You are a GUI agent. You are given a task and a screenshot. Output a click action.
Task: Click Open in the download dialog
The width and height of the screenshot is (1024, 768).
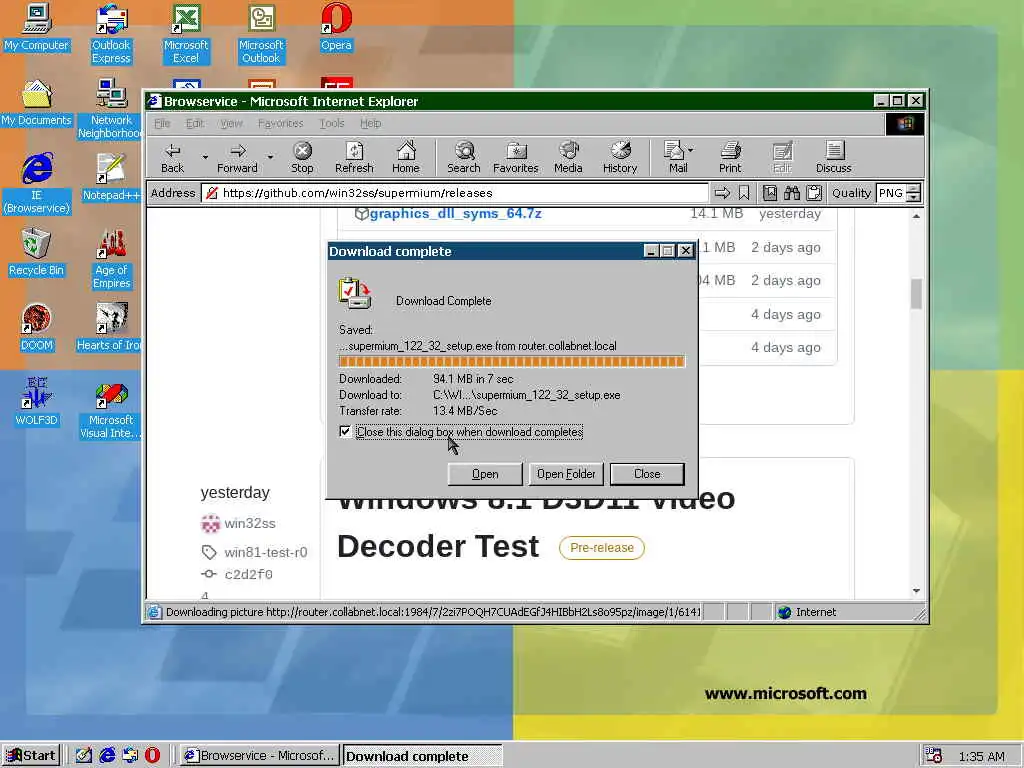click(x=485, y=474)
